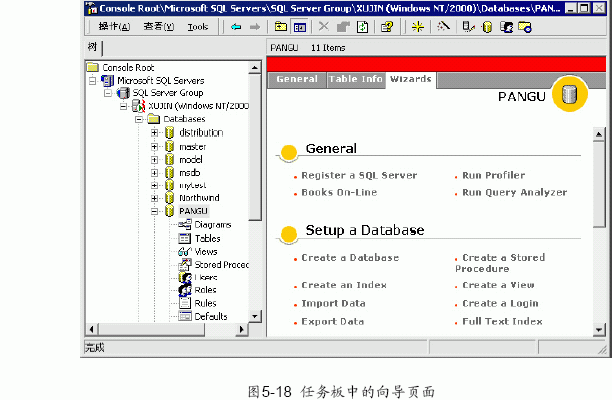Click the Full Text Index link
Screen dimensions: 612x400
pyautogui.click(x=502, y=322)
